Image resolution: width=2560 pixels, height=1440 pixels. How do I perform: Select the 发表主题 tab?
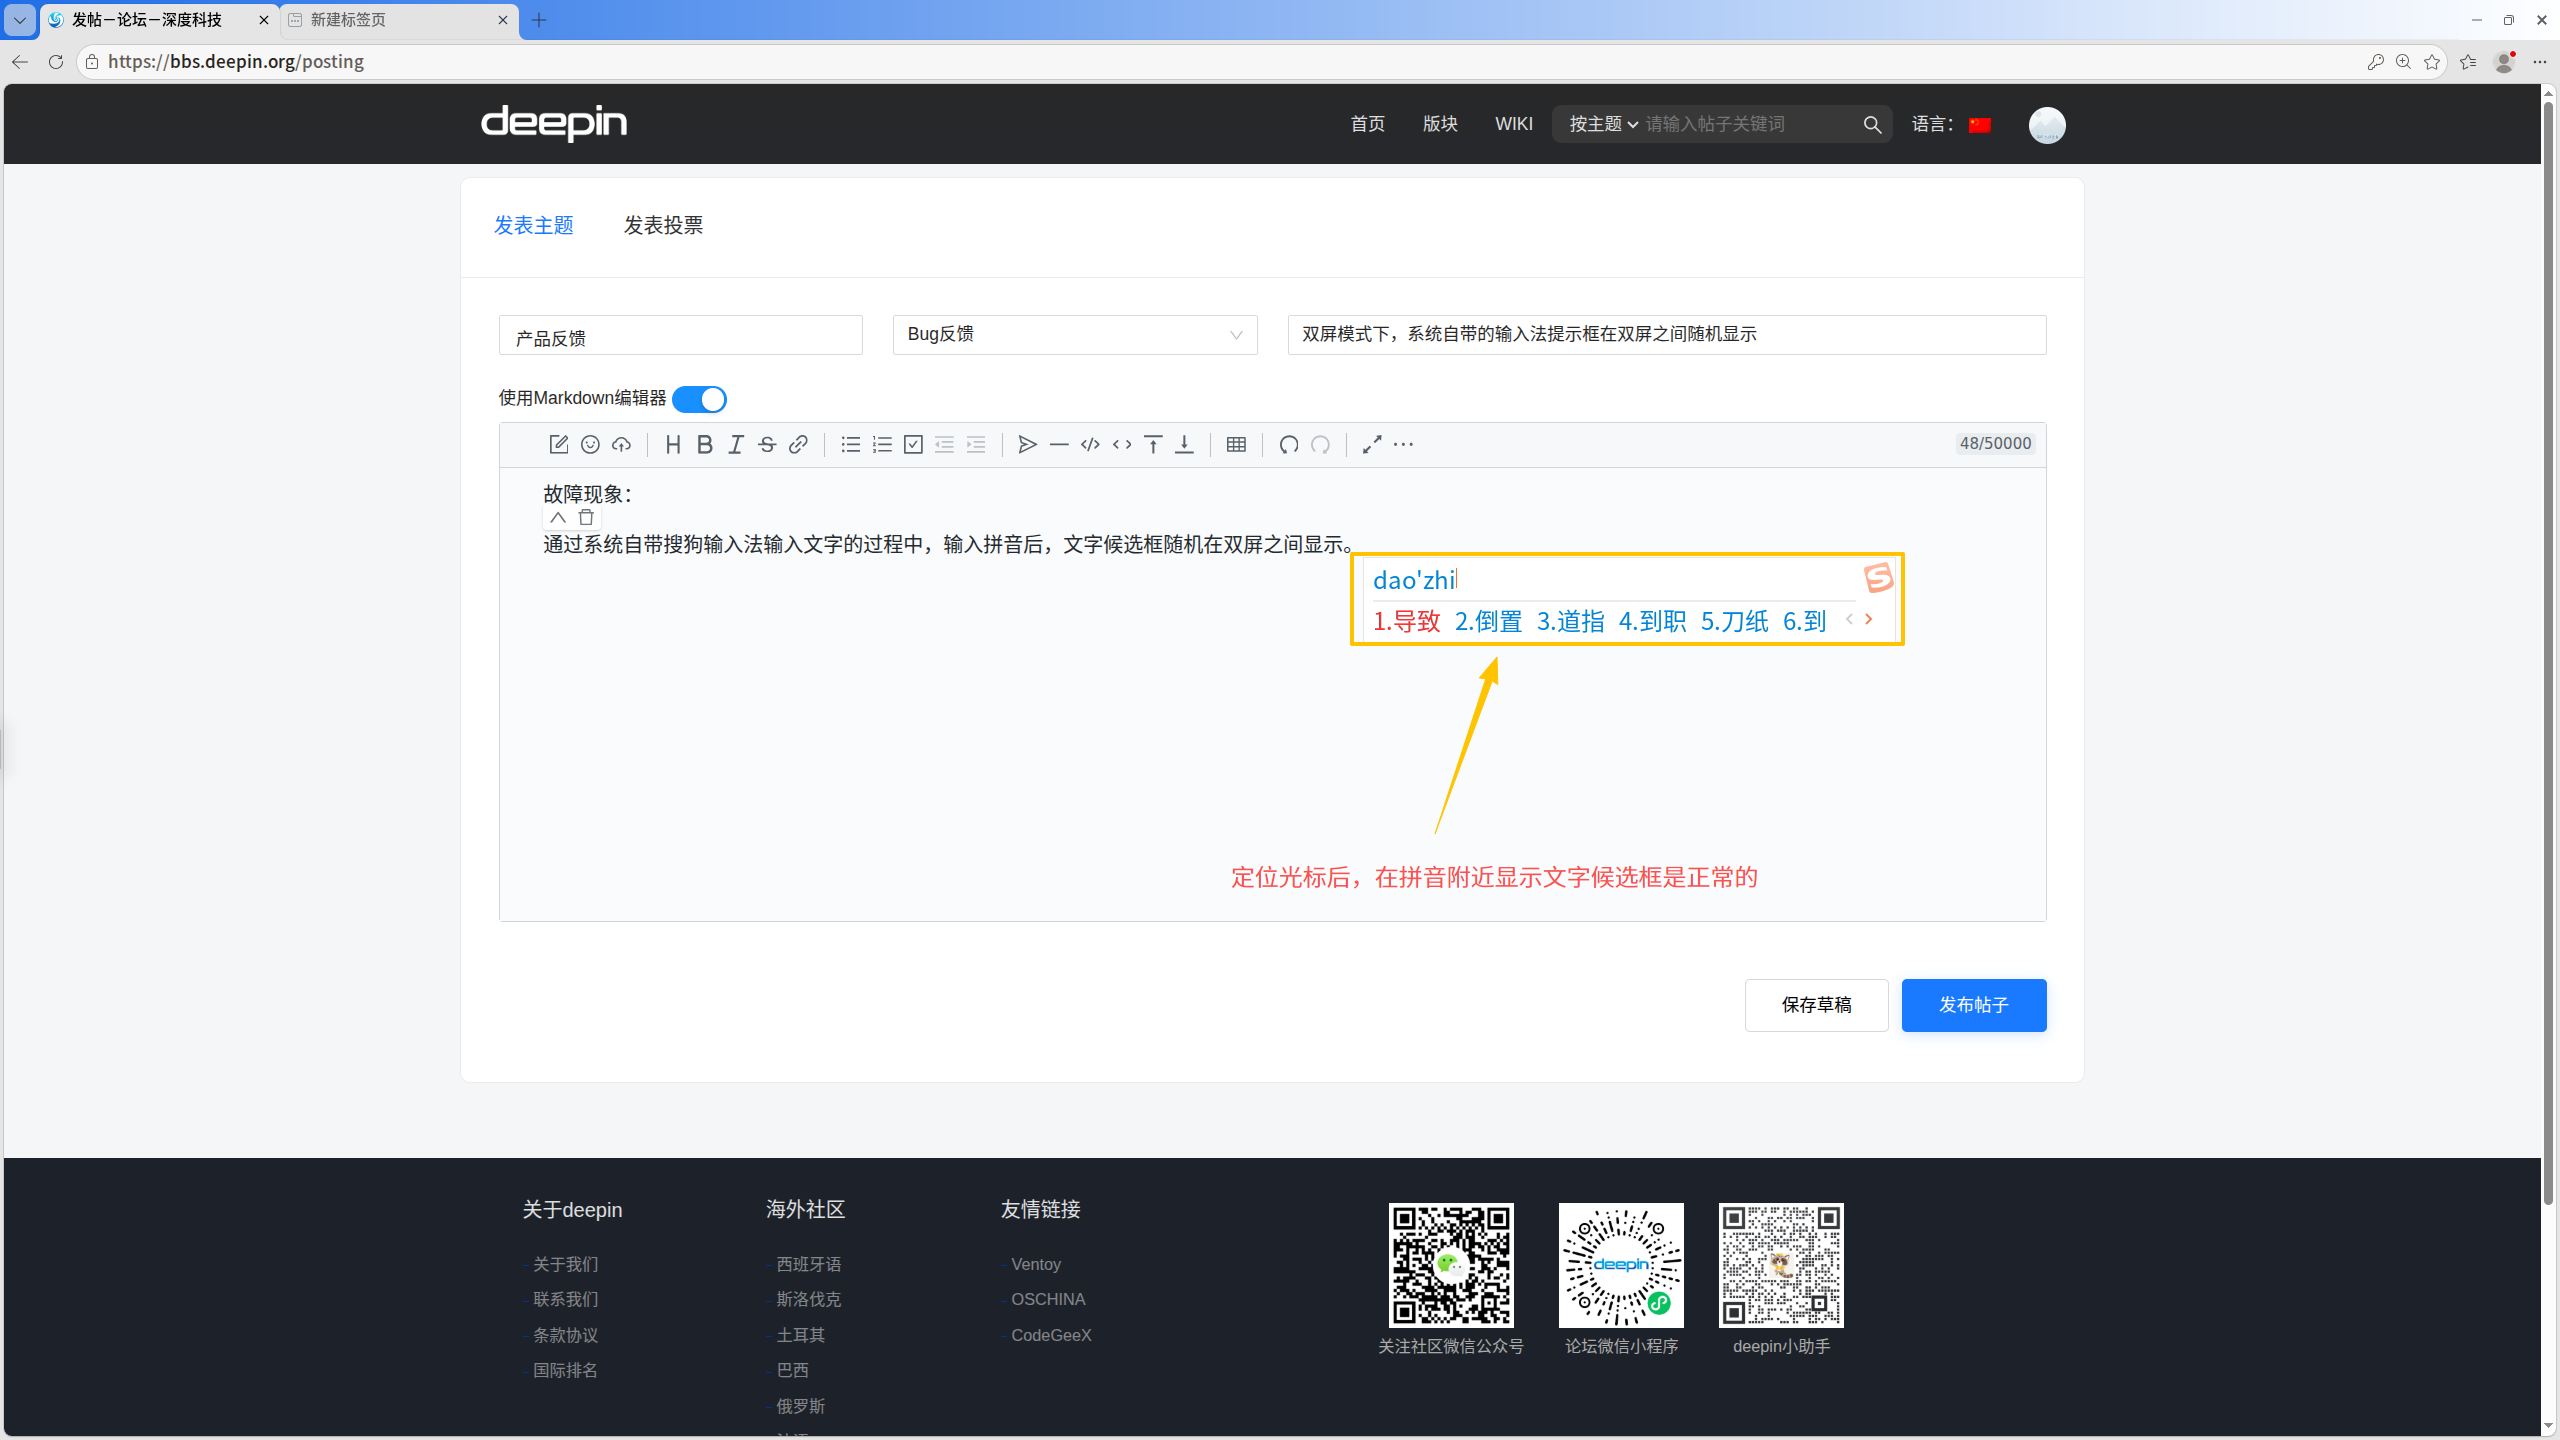click(534, 226)
